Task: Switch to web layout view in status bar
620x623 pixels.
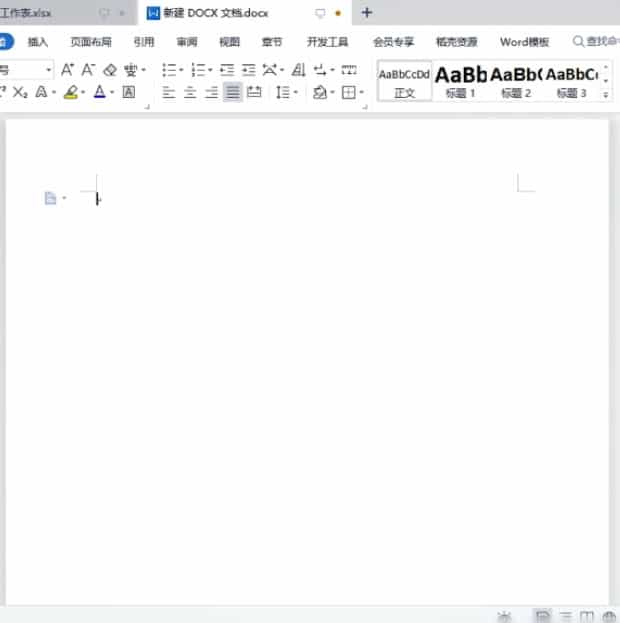Action: (x=608, y=616)
